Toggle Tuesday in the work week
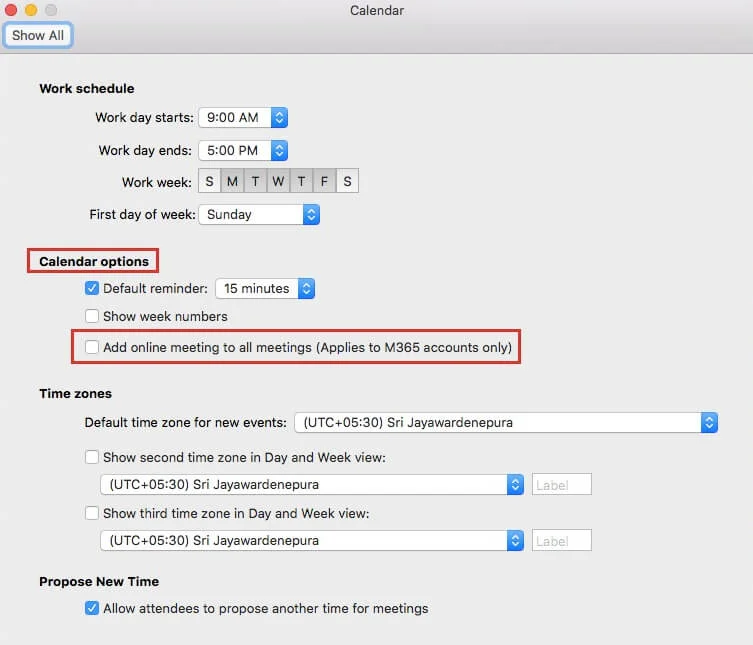 255,181
